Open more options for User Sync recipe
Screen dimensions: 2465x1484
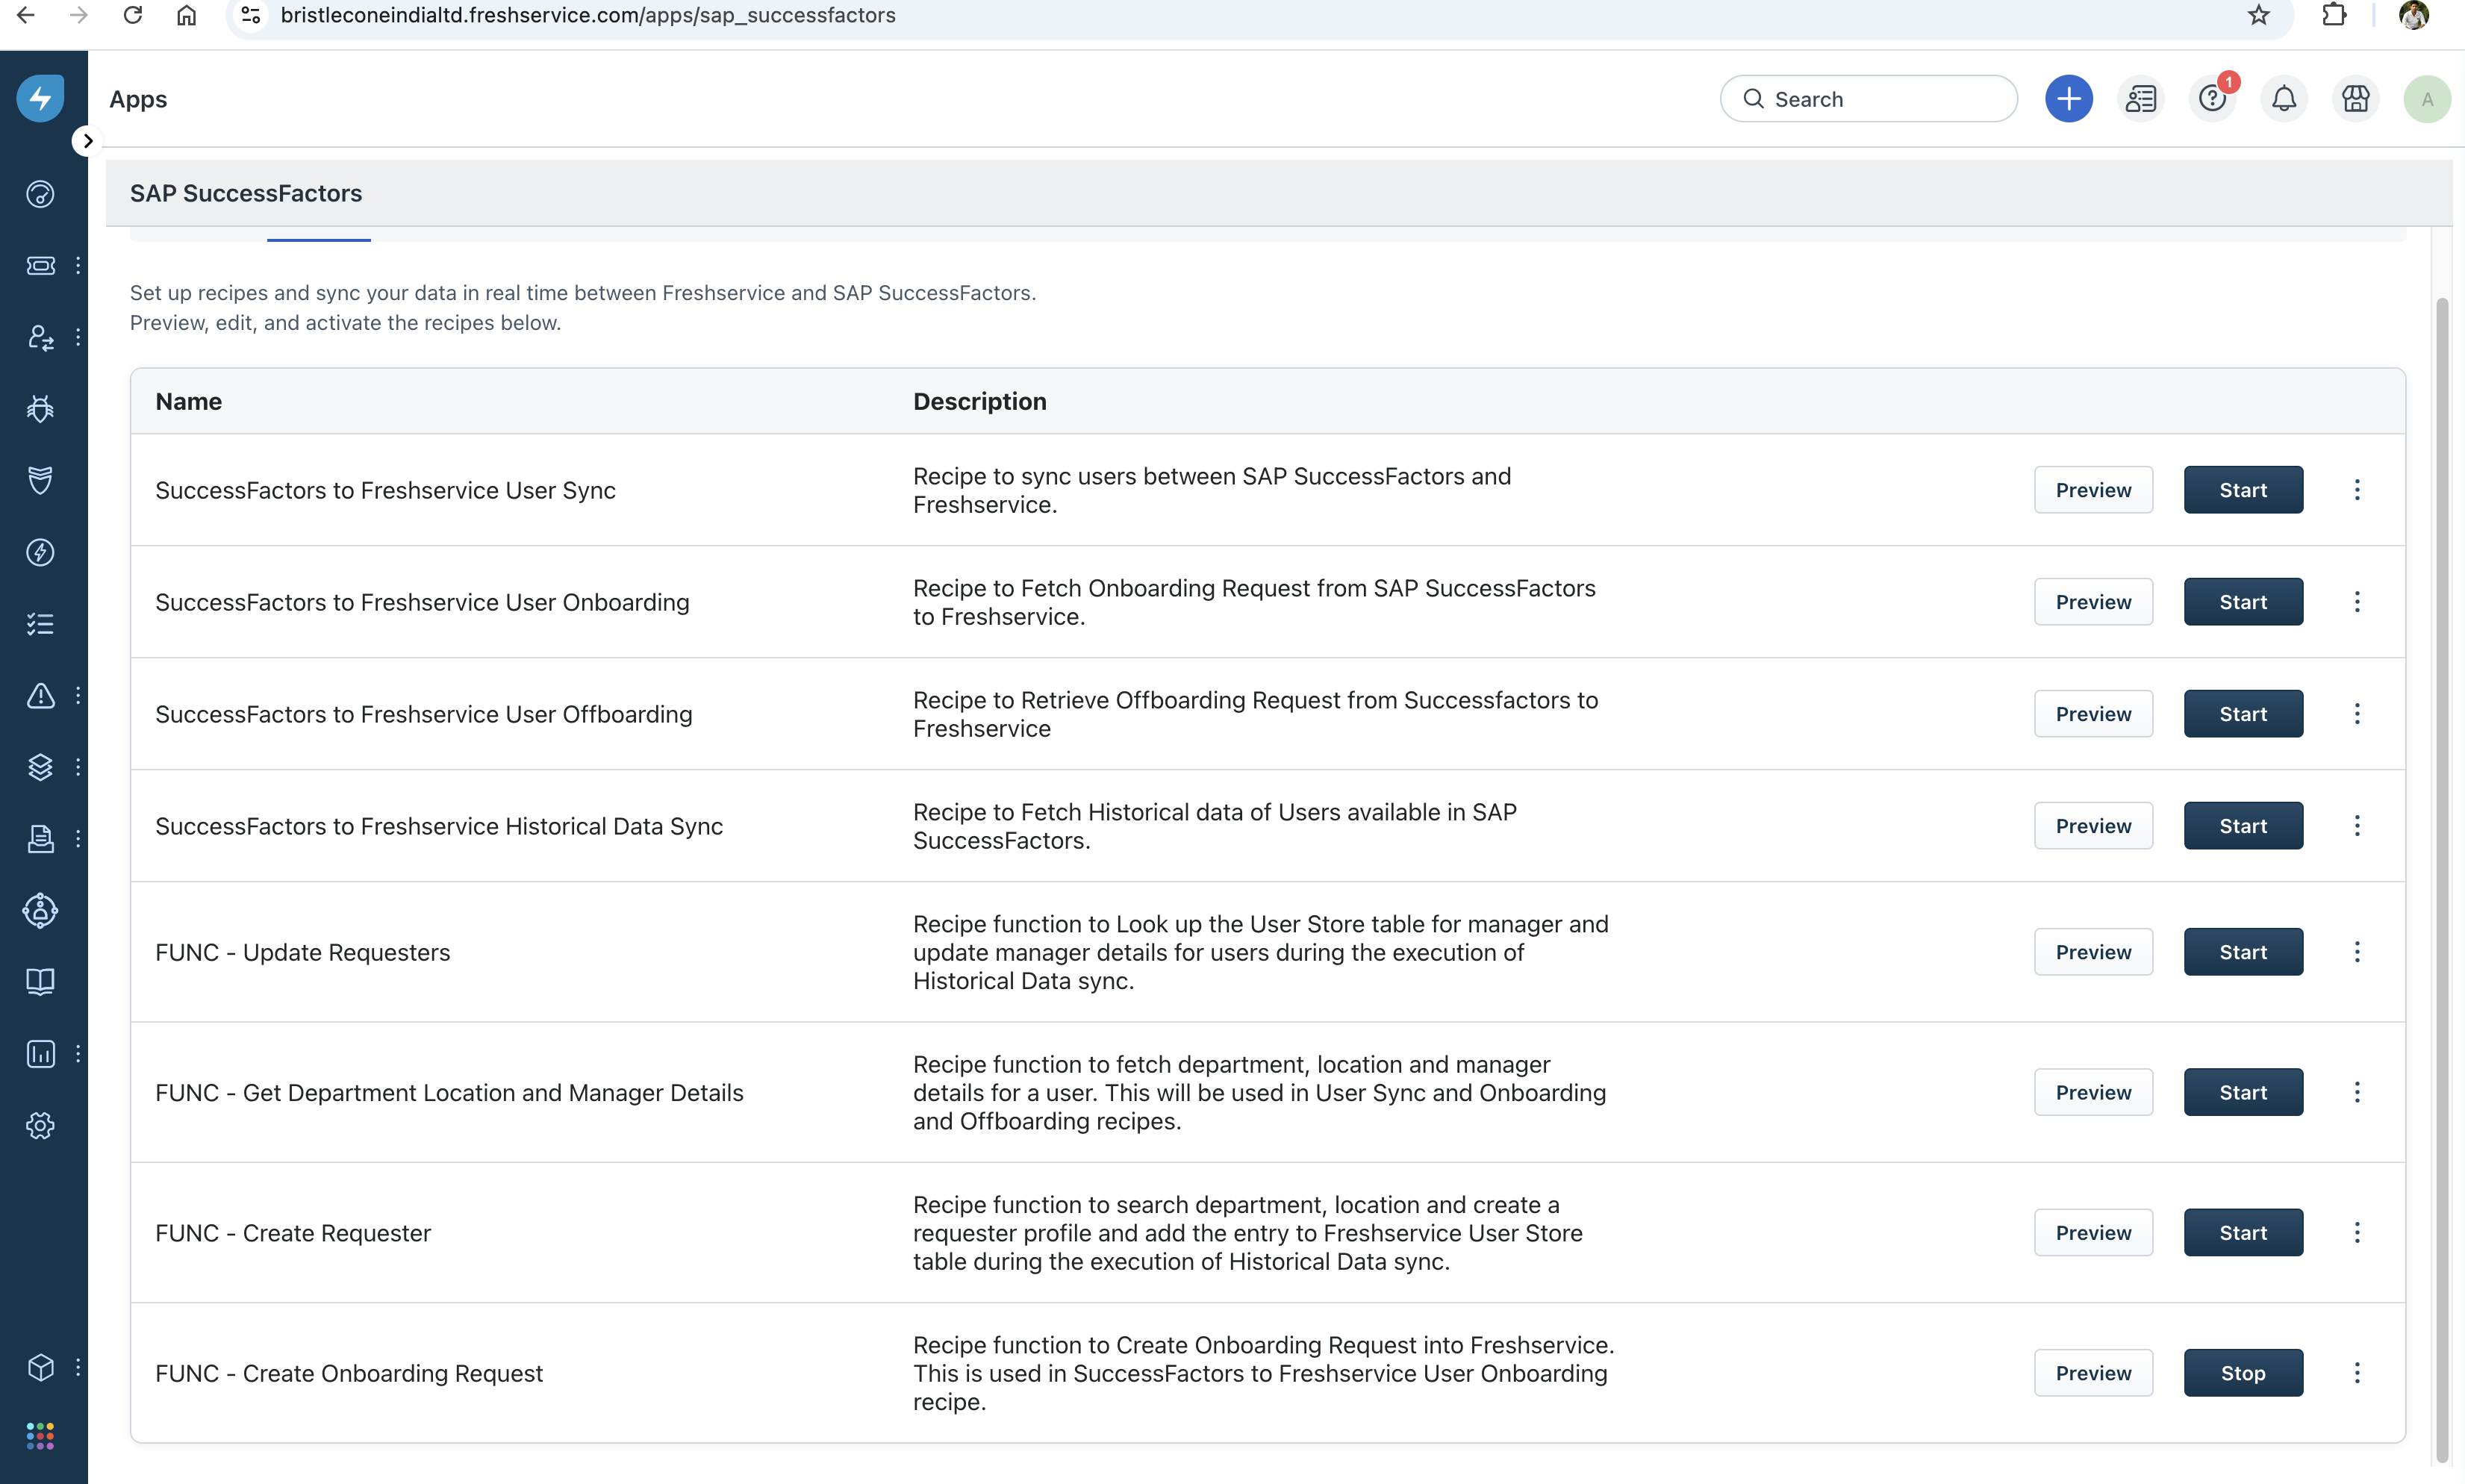(x=2357, y=490)
